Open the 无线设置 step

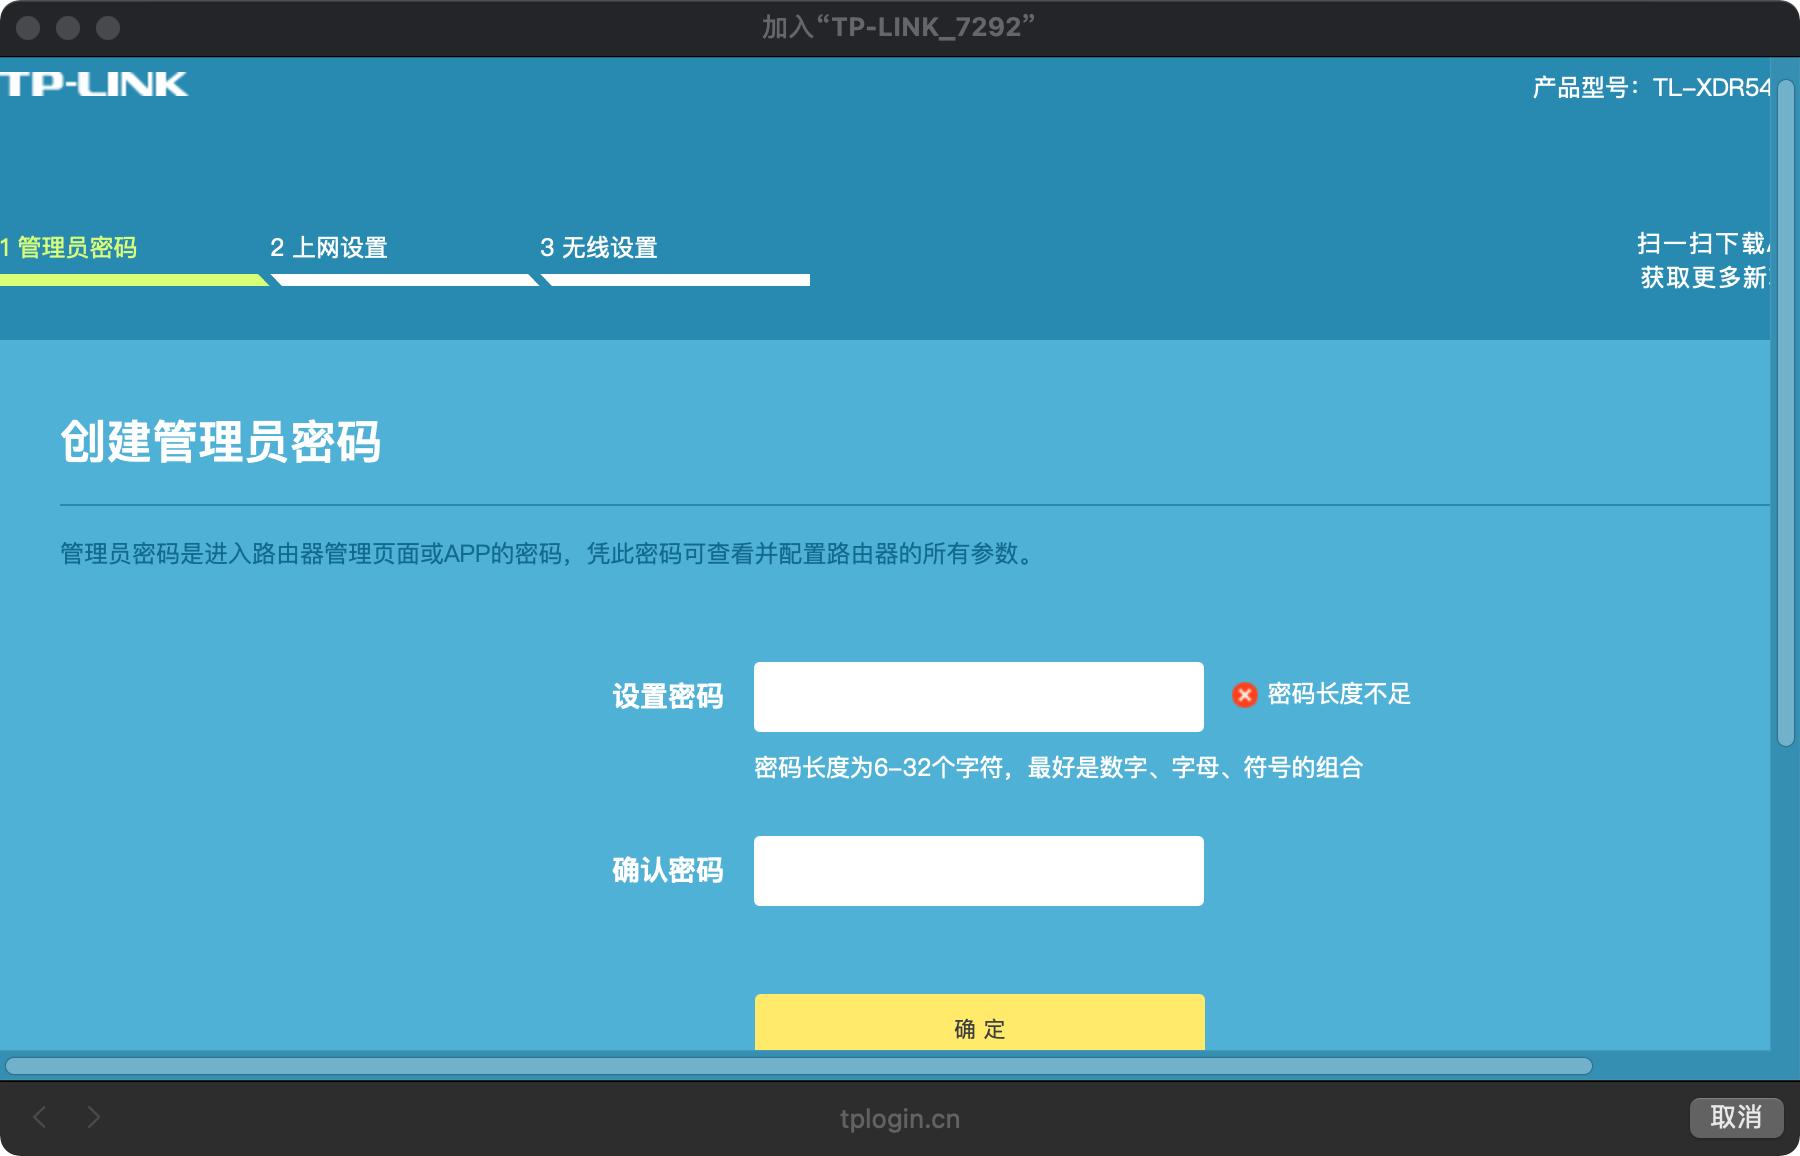(600, 247)
